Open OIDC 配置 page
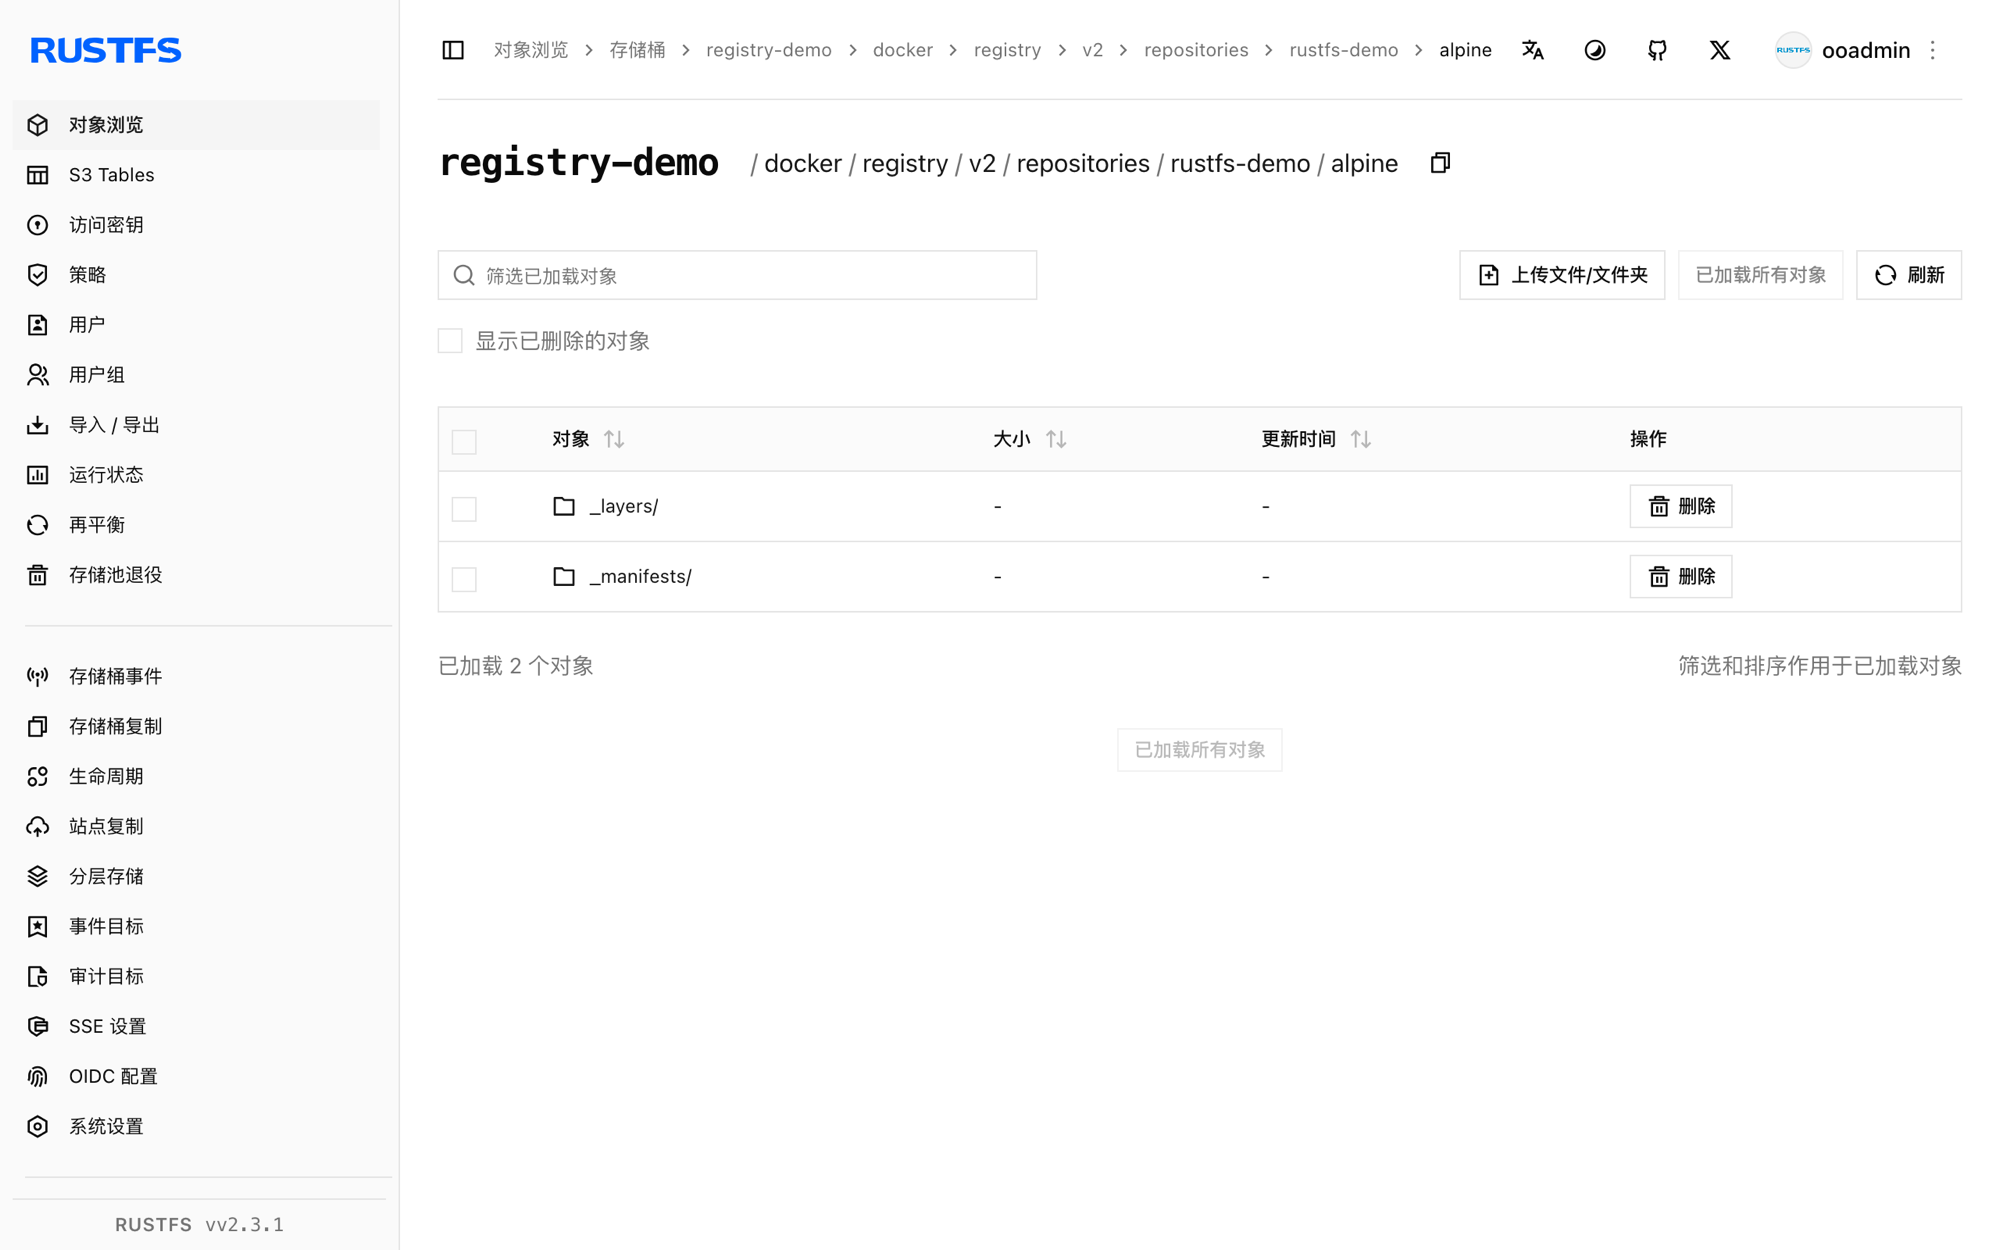The width and height of the screenshot is (2000, 1250). [196, 1077]
